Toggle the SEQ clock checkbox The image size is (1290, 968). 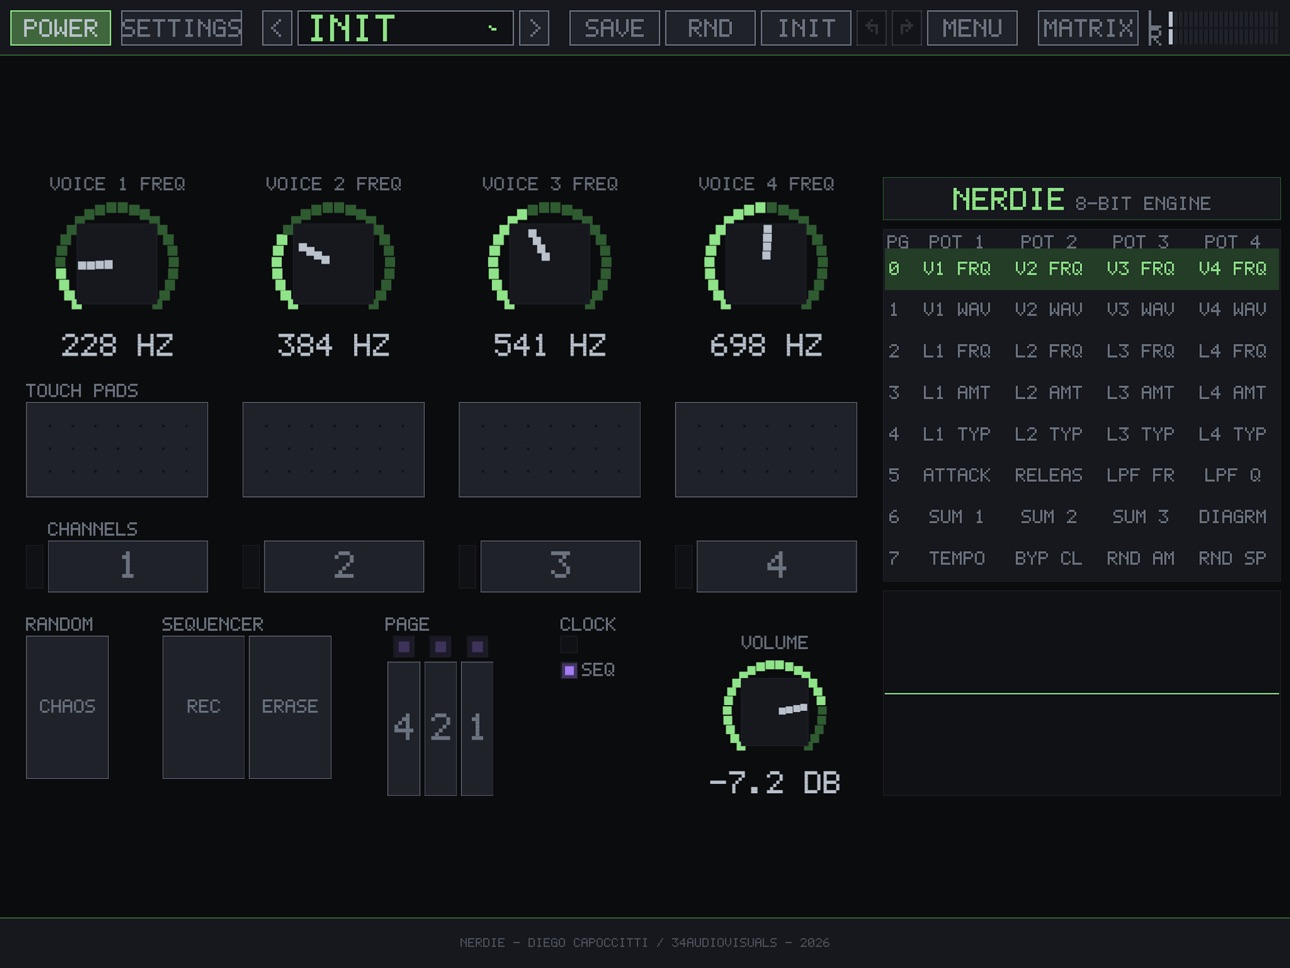(x=569, y=670)
